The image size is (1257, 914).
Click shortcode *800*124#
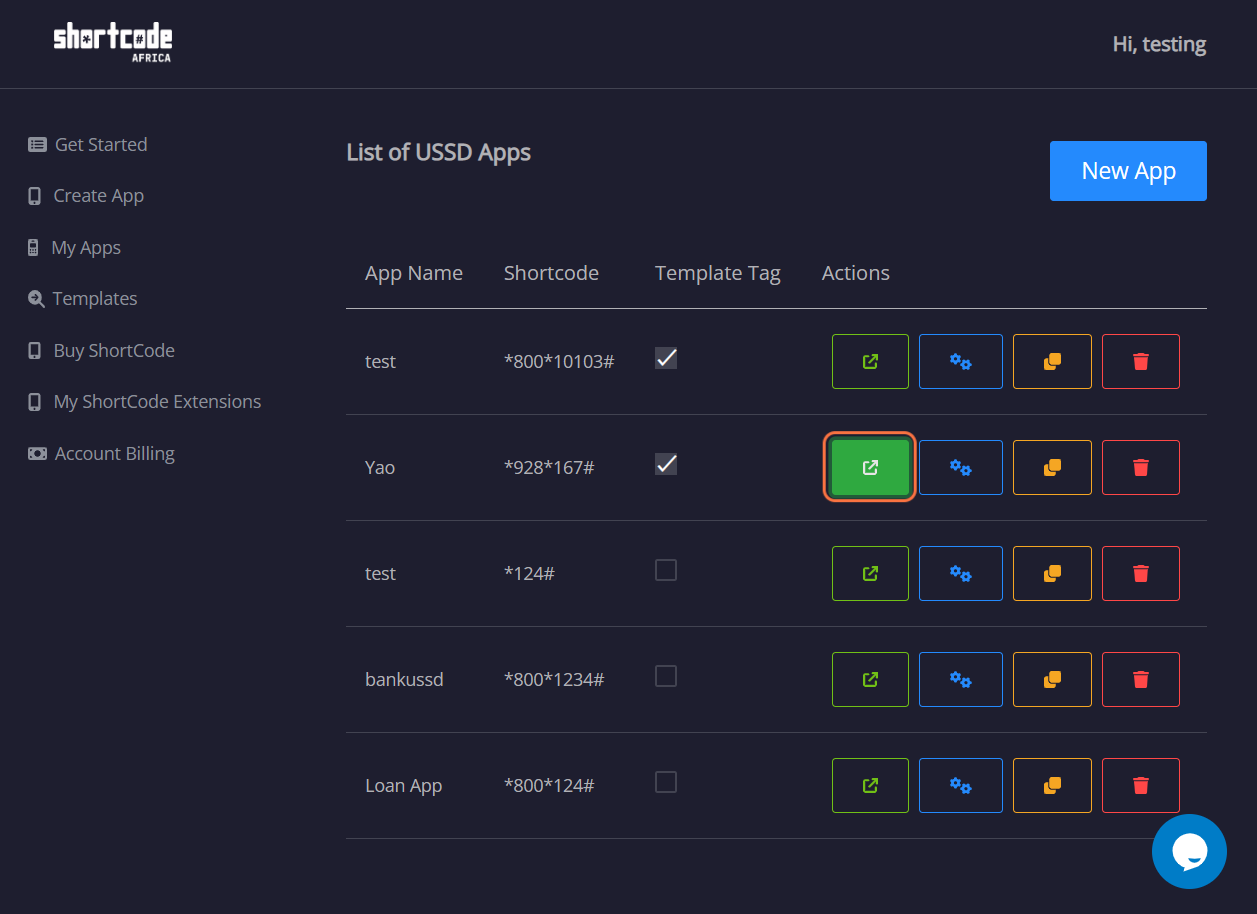coord(549,785)
